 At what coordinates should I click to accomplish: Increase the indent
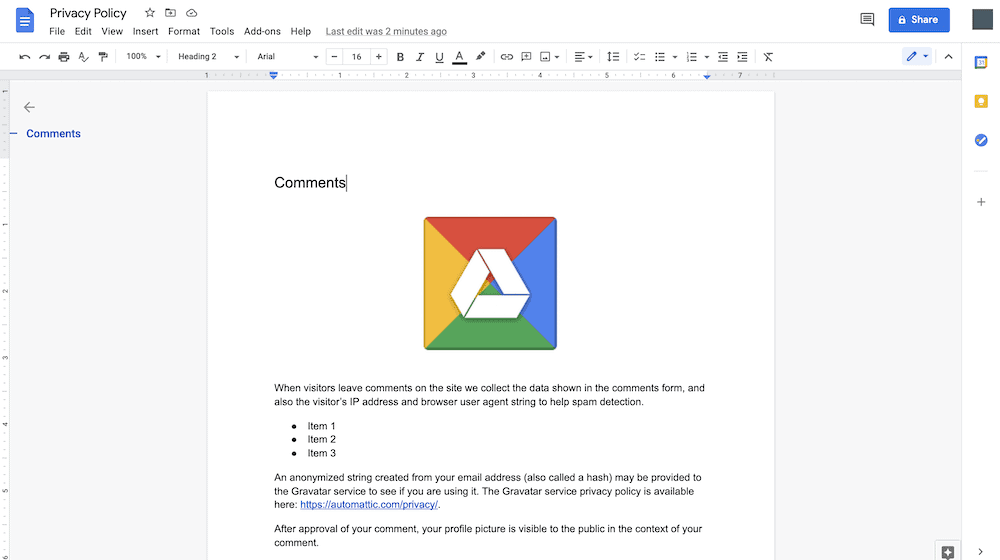click(742, 57)
